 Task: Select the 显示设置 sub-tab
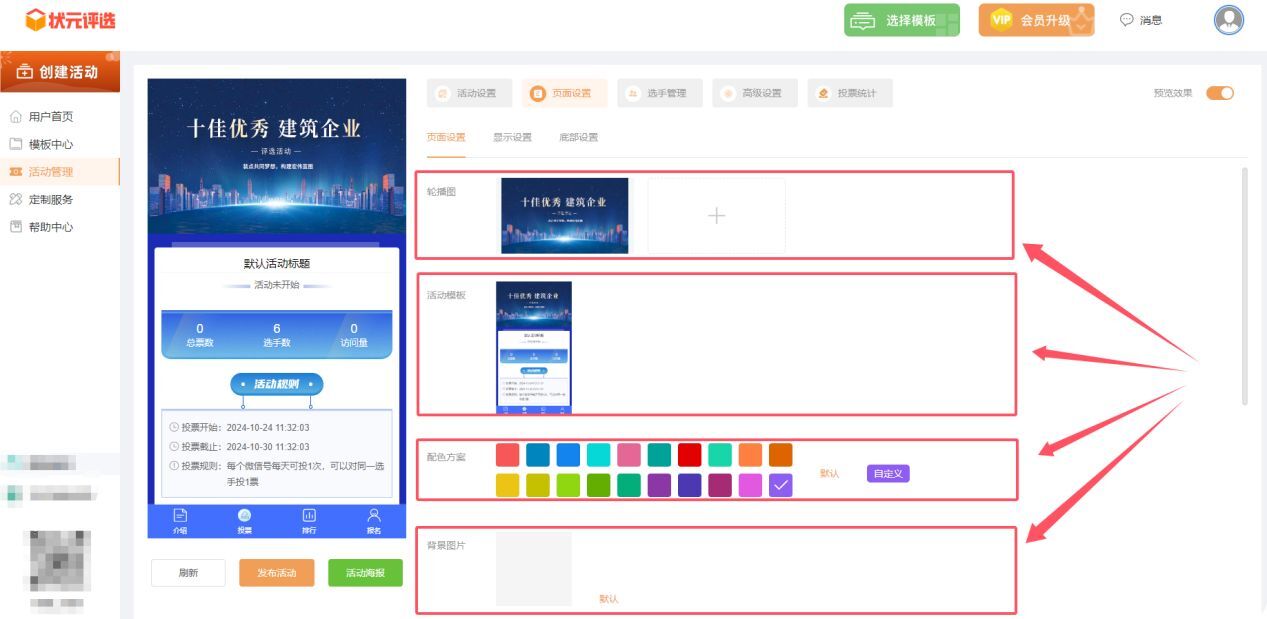[512, 137]
